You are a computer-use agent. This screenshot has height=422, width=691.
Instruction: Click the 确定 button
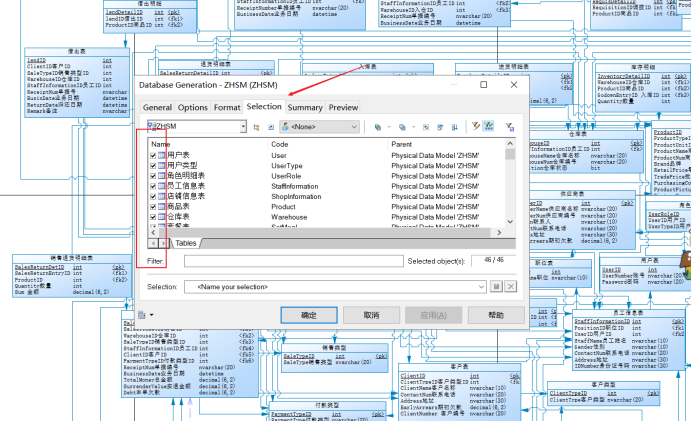click(309, 315)
